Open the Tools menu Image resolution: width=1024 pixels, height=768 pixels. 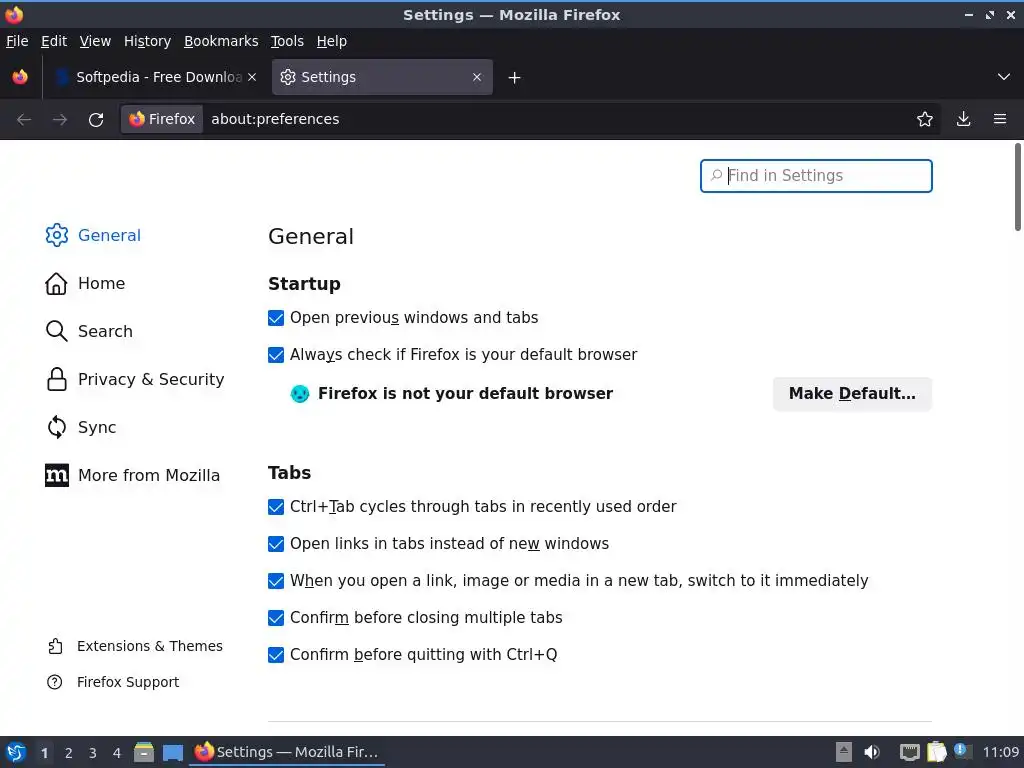[287, 41]
